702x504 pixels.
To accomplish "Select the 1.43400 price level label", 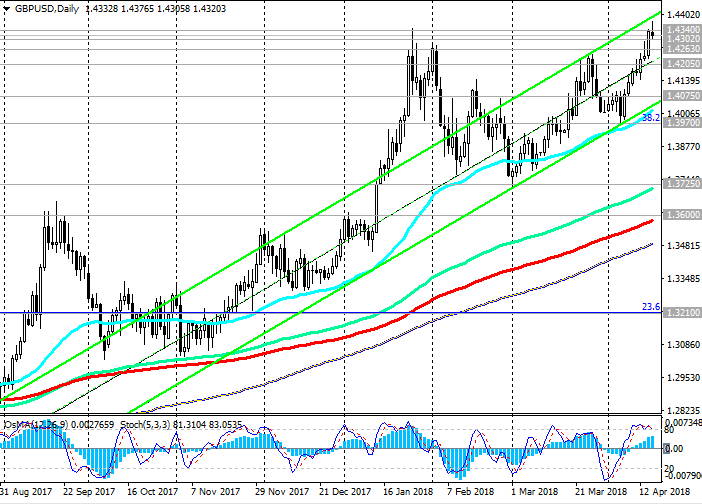I will coord(682,32).
